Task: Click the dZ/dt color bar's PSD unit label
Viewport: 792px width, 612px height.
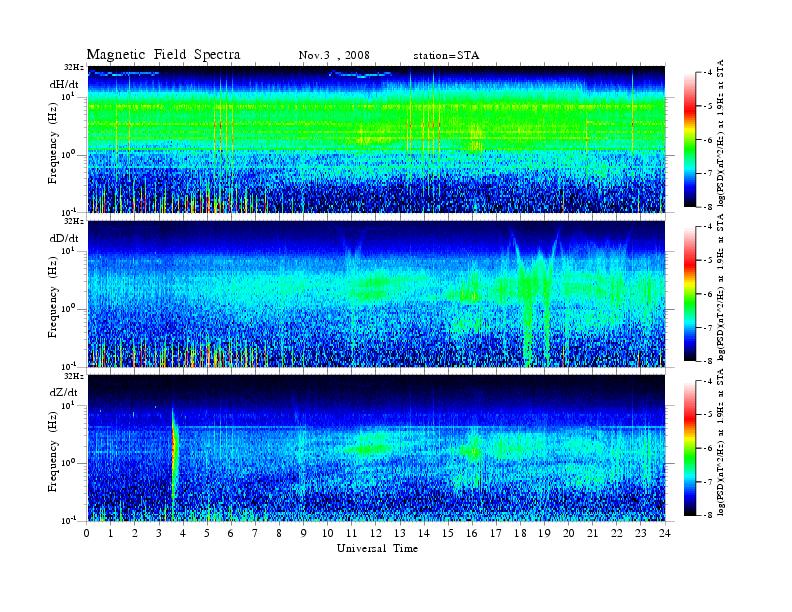Action: [x=721, y=442]
